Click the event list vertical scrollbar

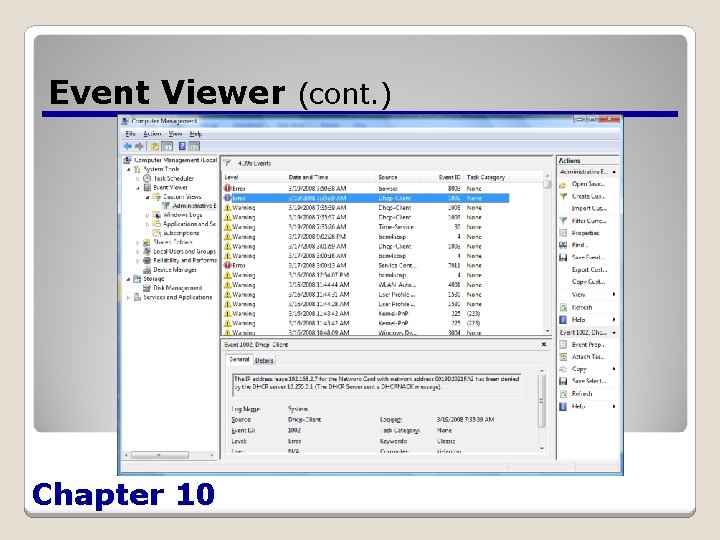point(547,253)
